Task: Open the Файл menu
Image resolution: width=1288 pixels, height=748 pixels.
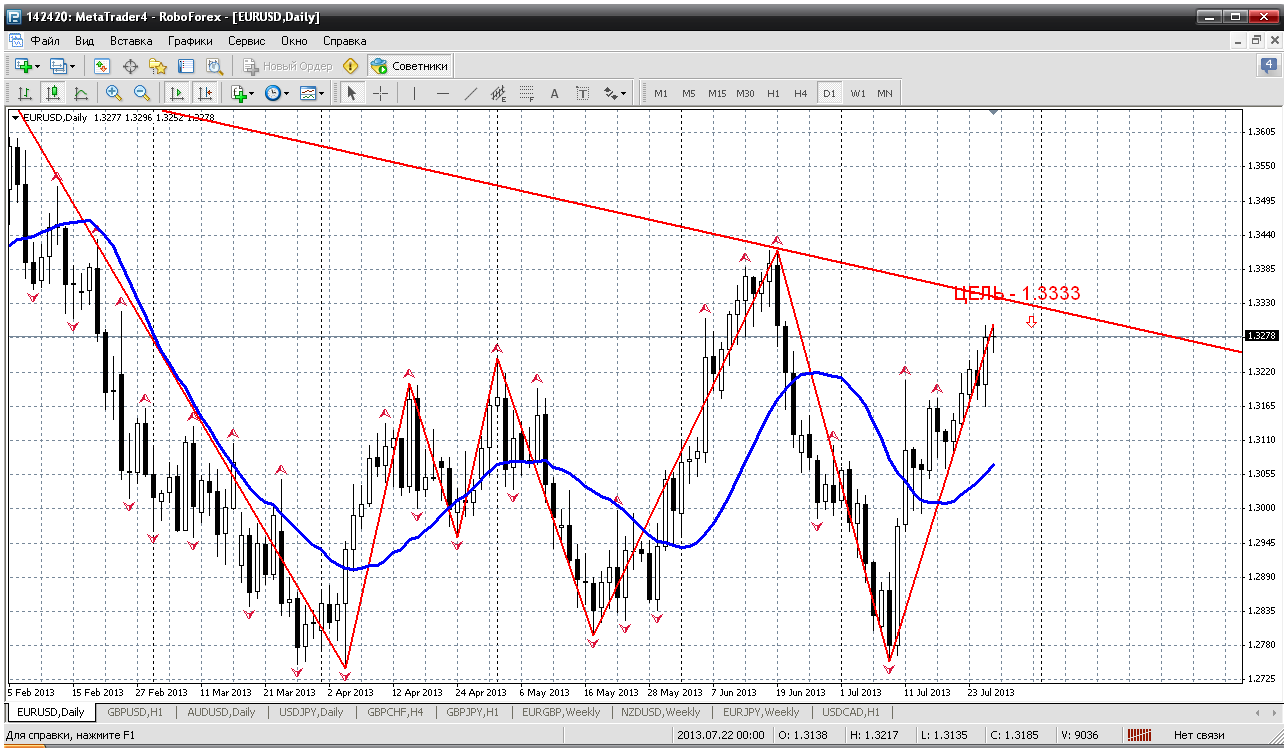Action: (45, 41)
